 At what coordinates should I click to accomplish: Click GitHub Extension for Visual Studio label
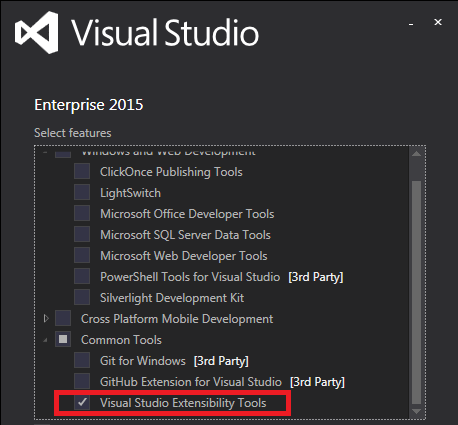[x=191, y=382]
